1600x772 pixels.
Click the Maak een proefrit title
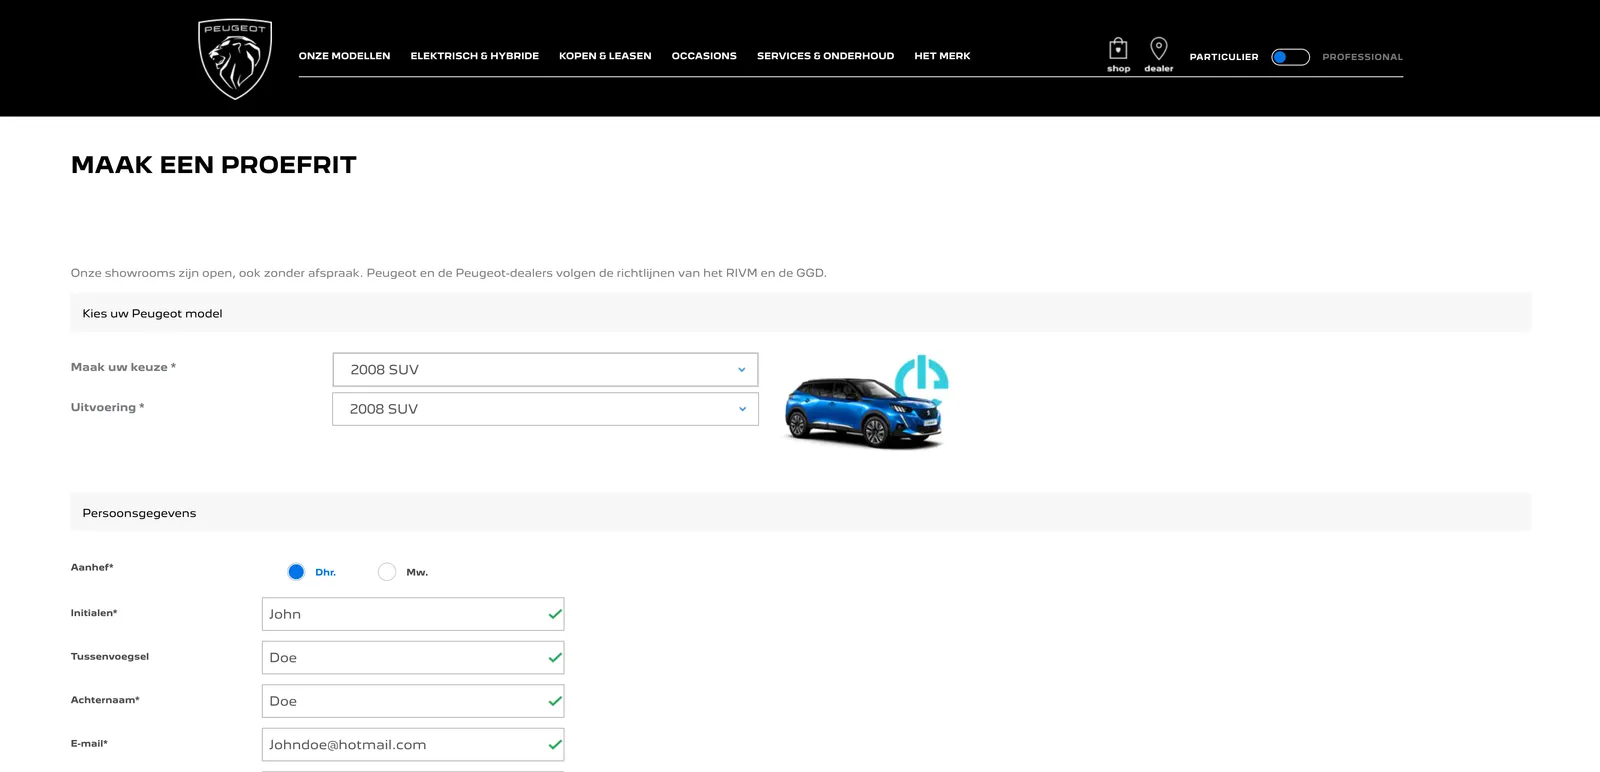(213, 165)
